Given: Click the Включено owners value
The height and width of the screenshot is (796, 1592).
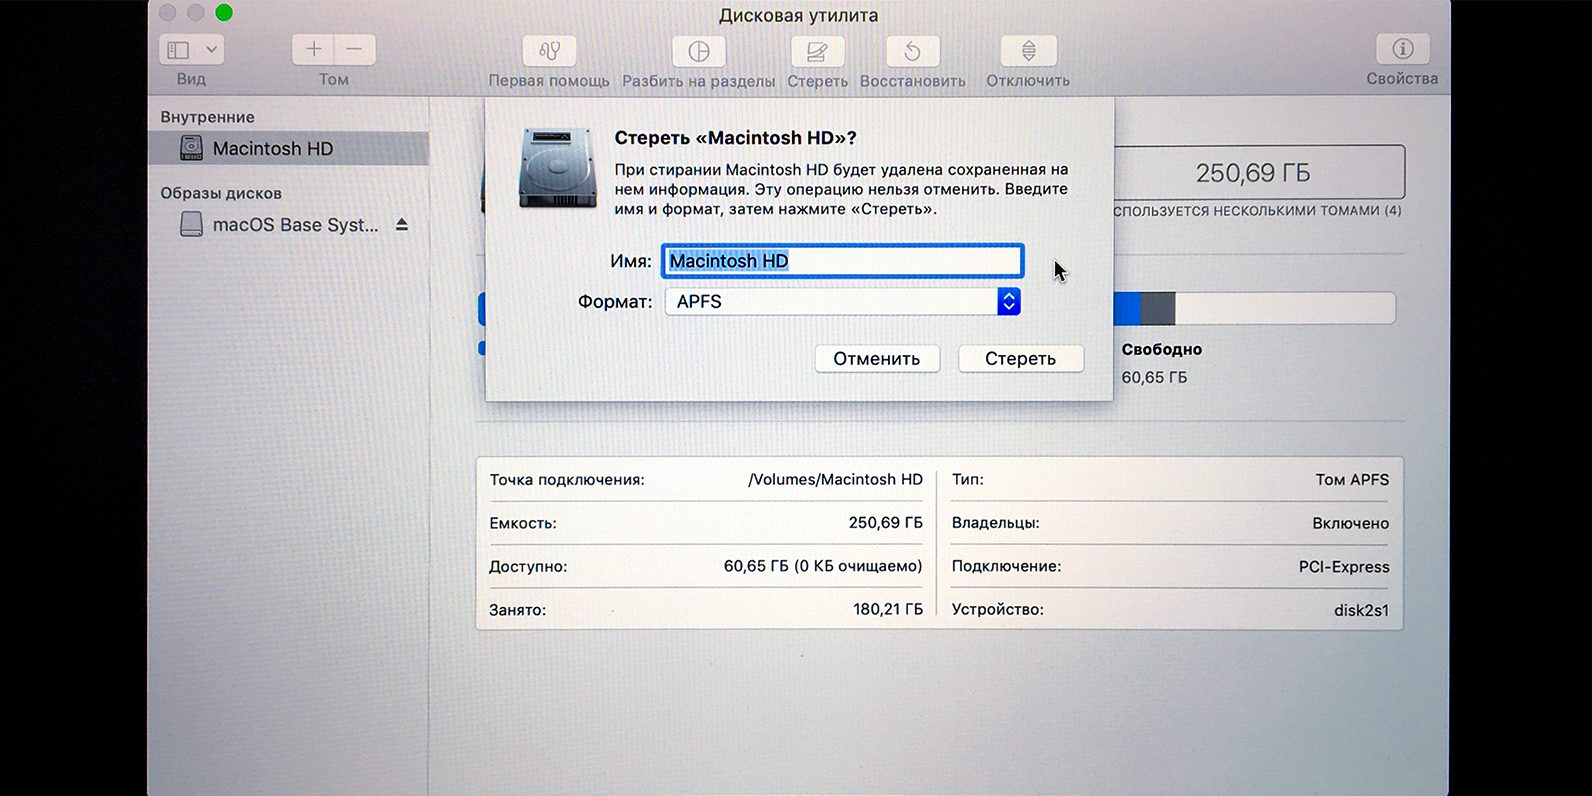Looking at the screenshot, I should pos(1350,523).
